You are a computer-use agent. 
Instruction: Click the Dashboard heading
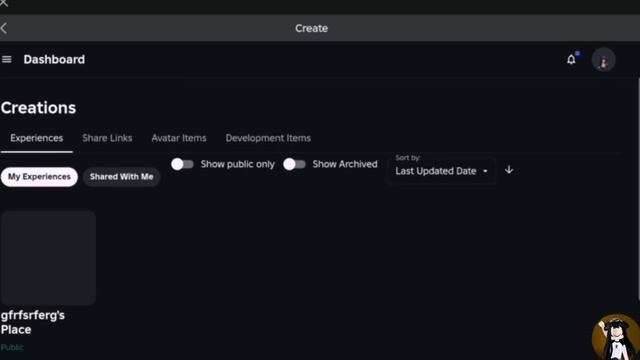tap(54, 60)
